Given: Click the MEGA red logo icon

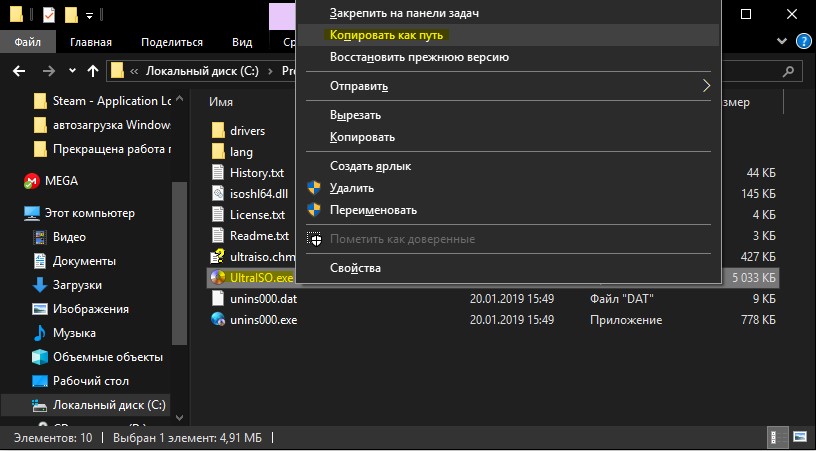Looking at the screenshot, I should (x=32, y=181).
